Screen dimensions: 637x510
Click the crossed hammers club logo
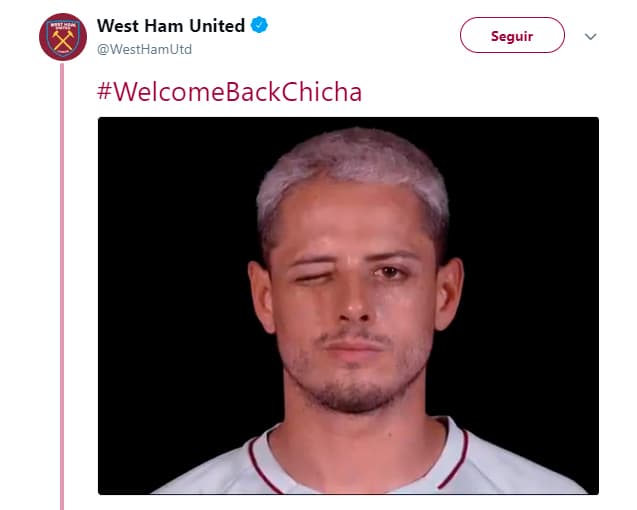pos(63,37)
